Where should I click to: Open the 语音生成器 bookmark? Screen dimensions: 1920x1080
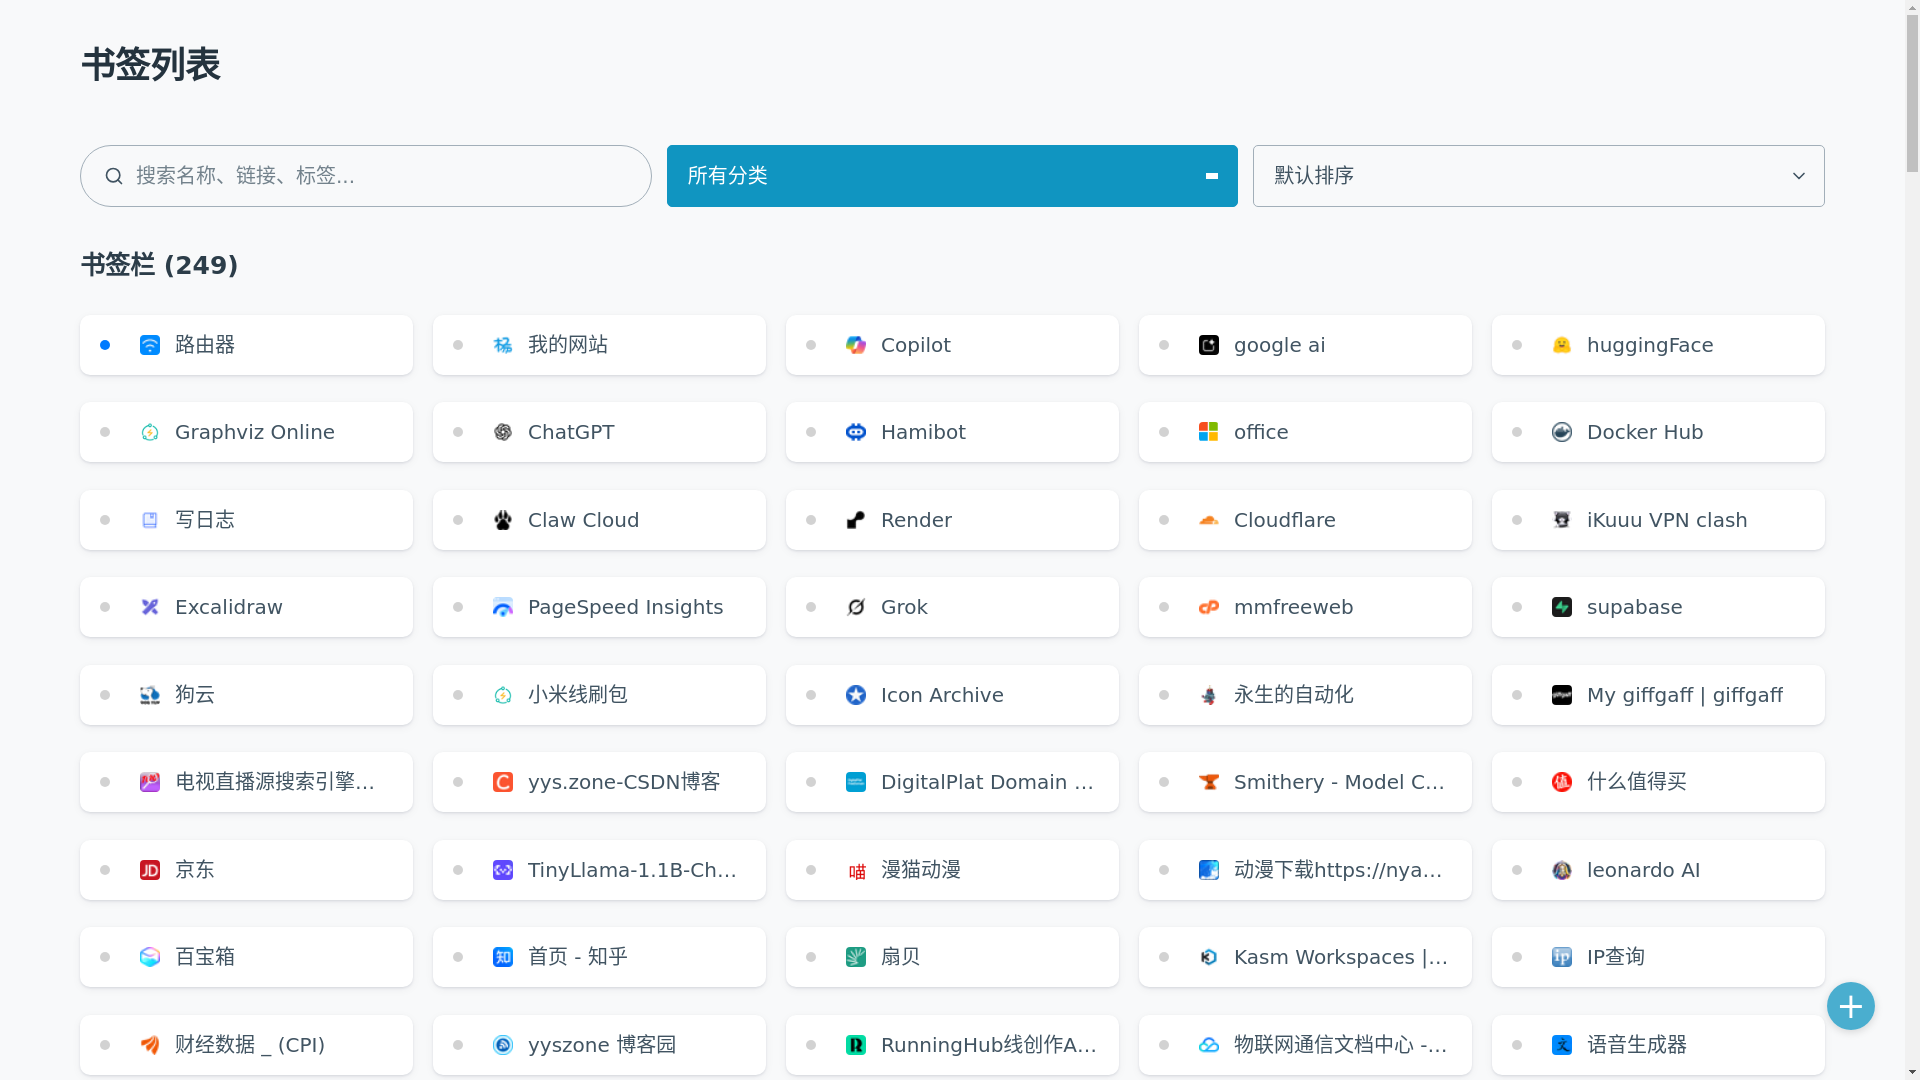pos(1658,1045)
